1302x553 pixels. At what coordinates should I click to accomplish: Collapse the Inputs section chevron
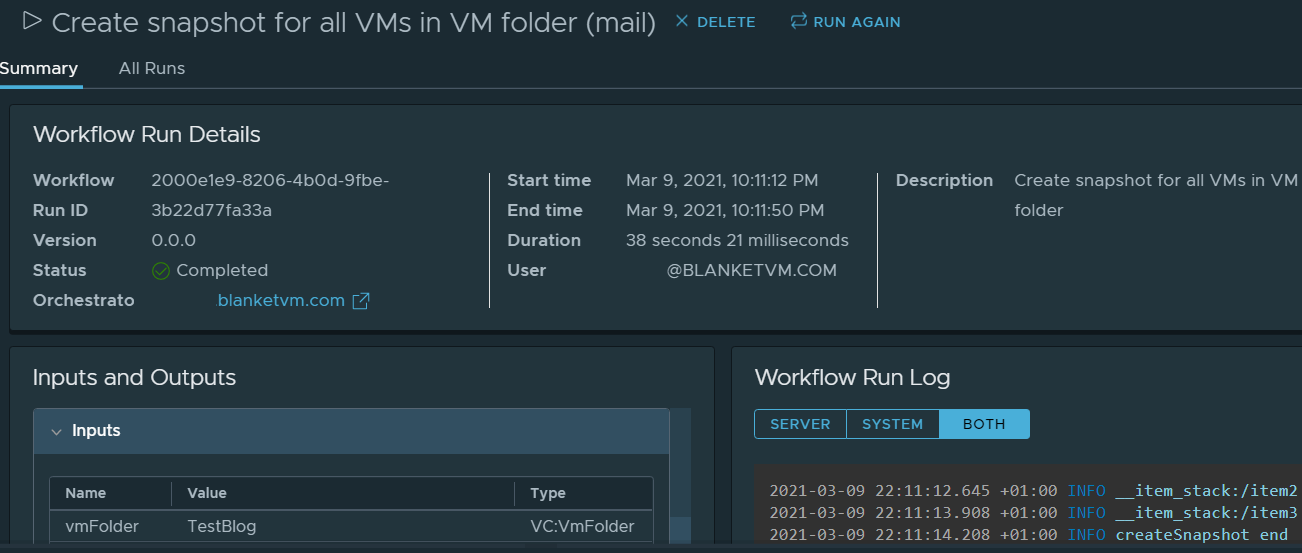pos(56,431)
